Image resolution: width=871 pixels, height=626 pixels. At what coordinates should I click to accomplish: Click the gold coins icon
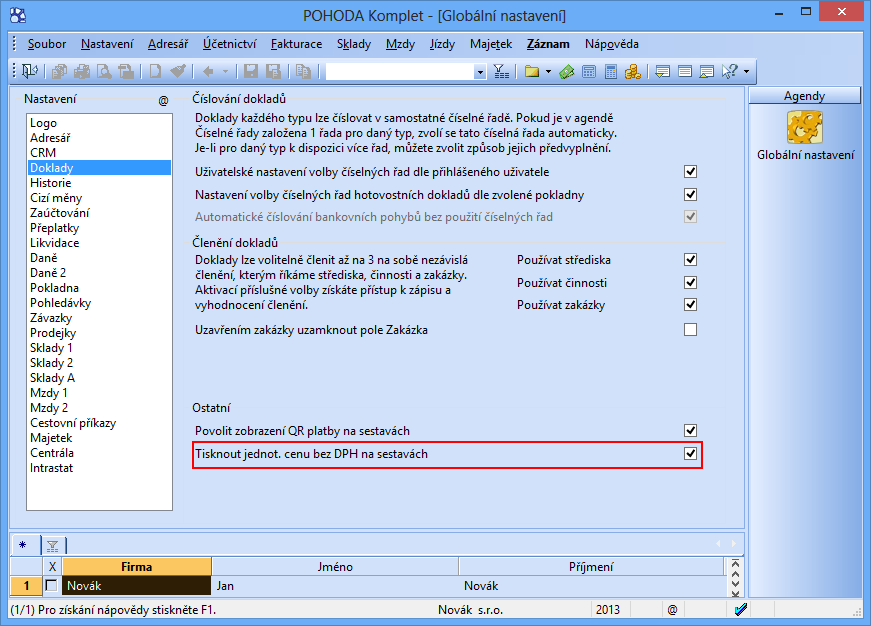click(x=633, y=71)
